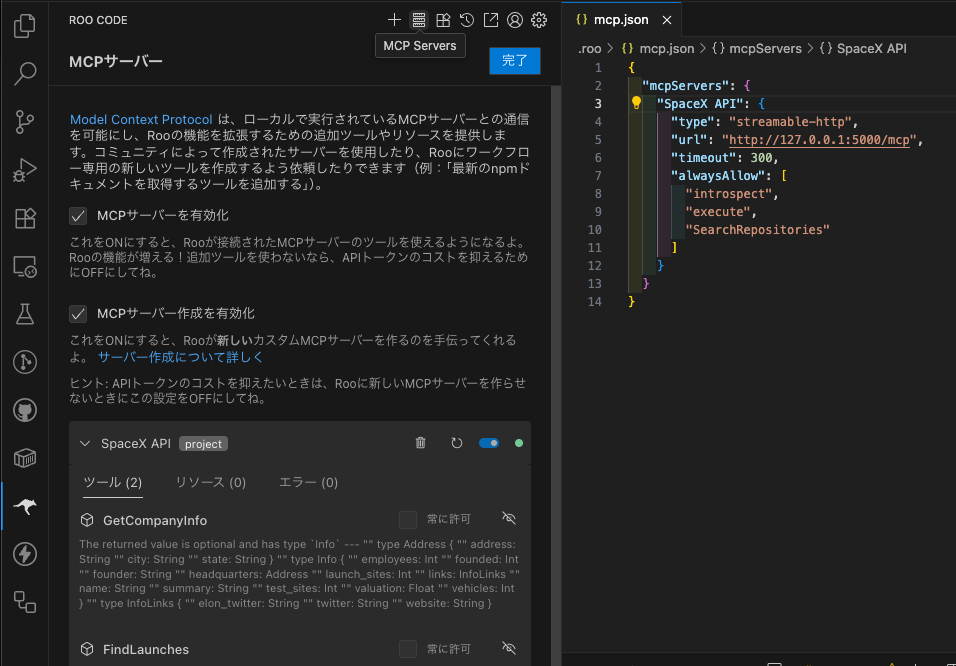The width and height of the screenshot is (956, 666).
Task: Open the Search view in activity bar
Action: click(24, 73)
